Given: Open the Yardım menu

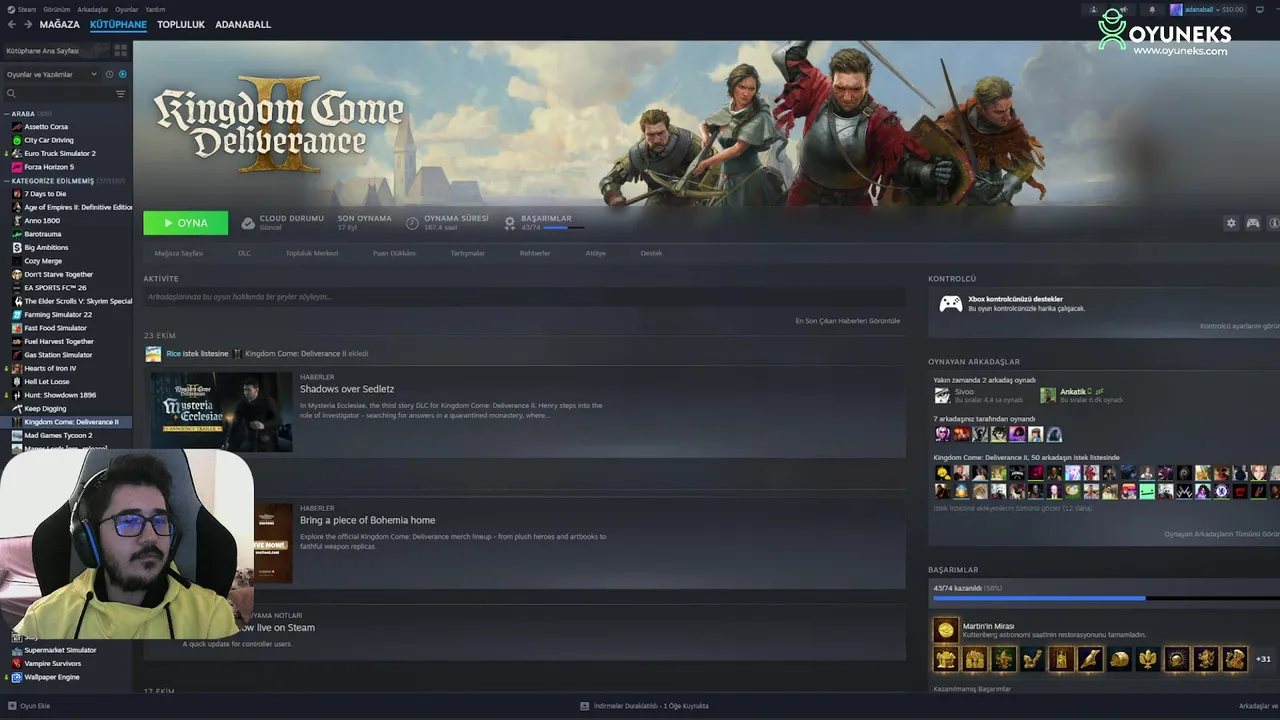Looking at the screenshot, I should tap(155, 9).
